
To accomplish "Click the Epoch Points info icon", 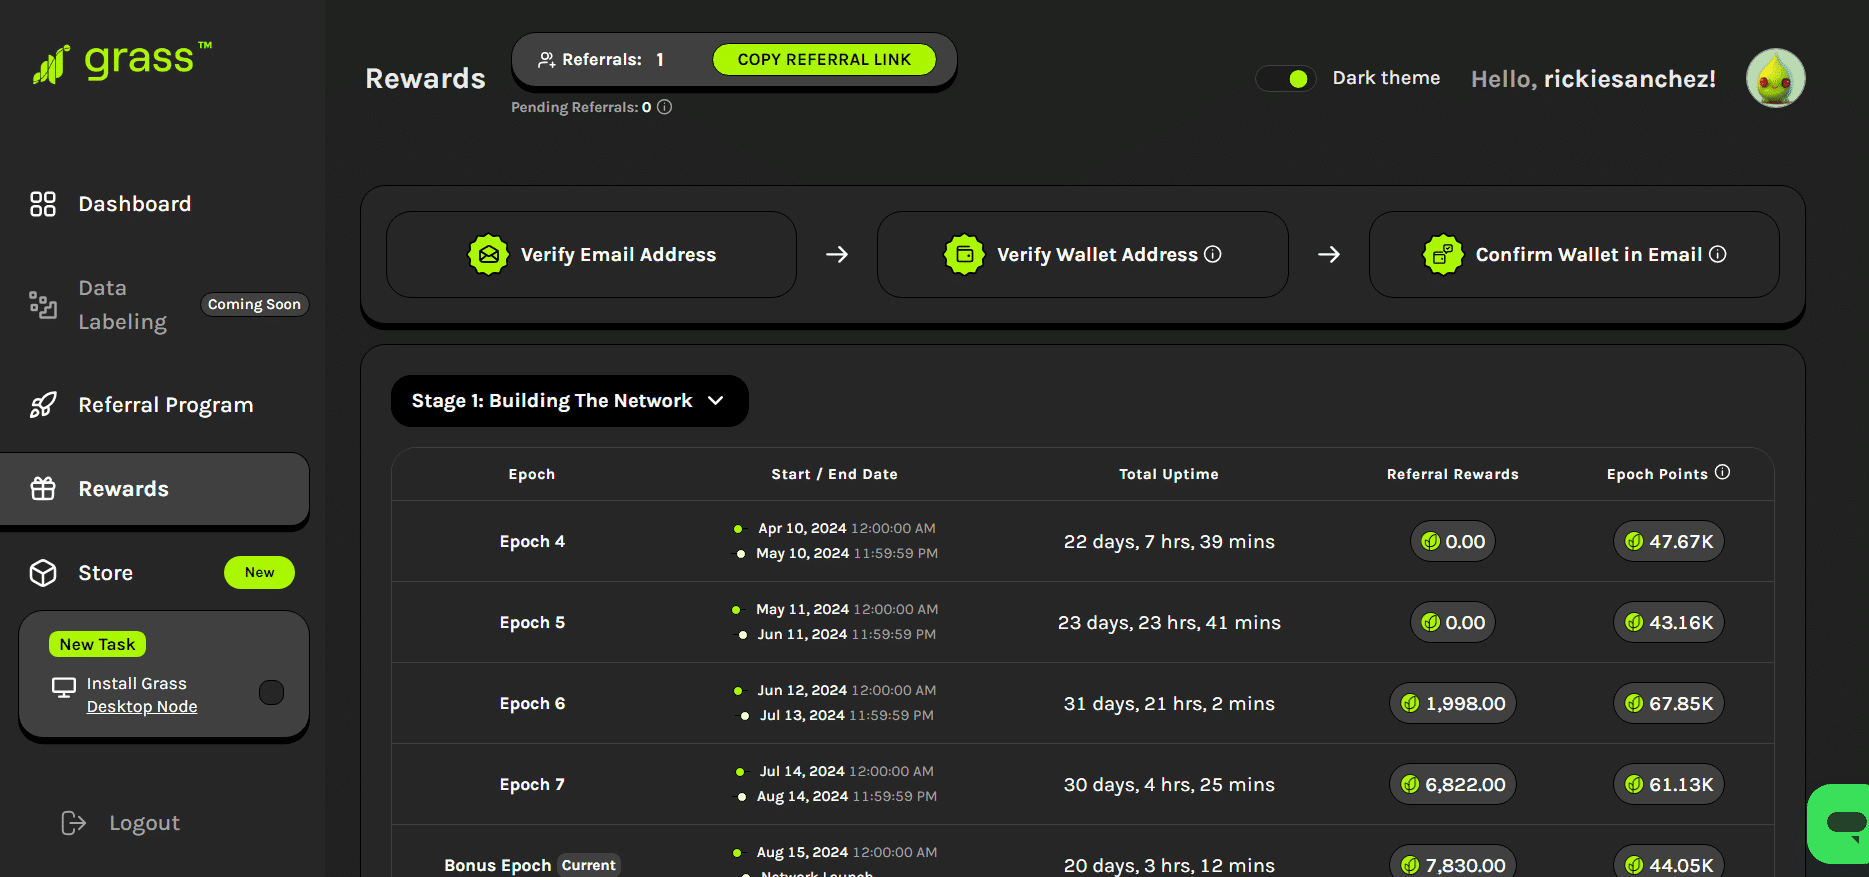I will pos(1722,472).
